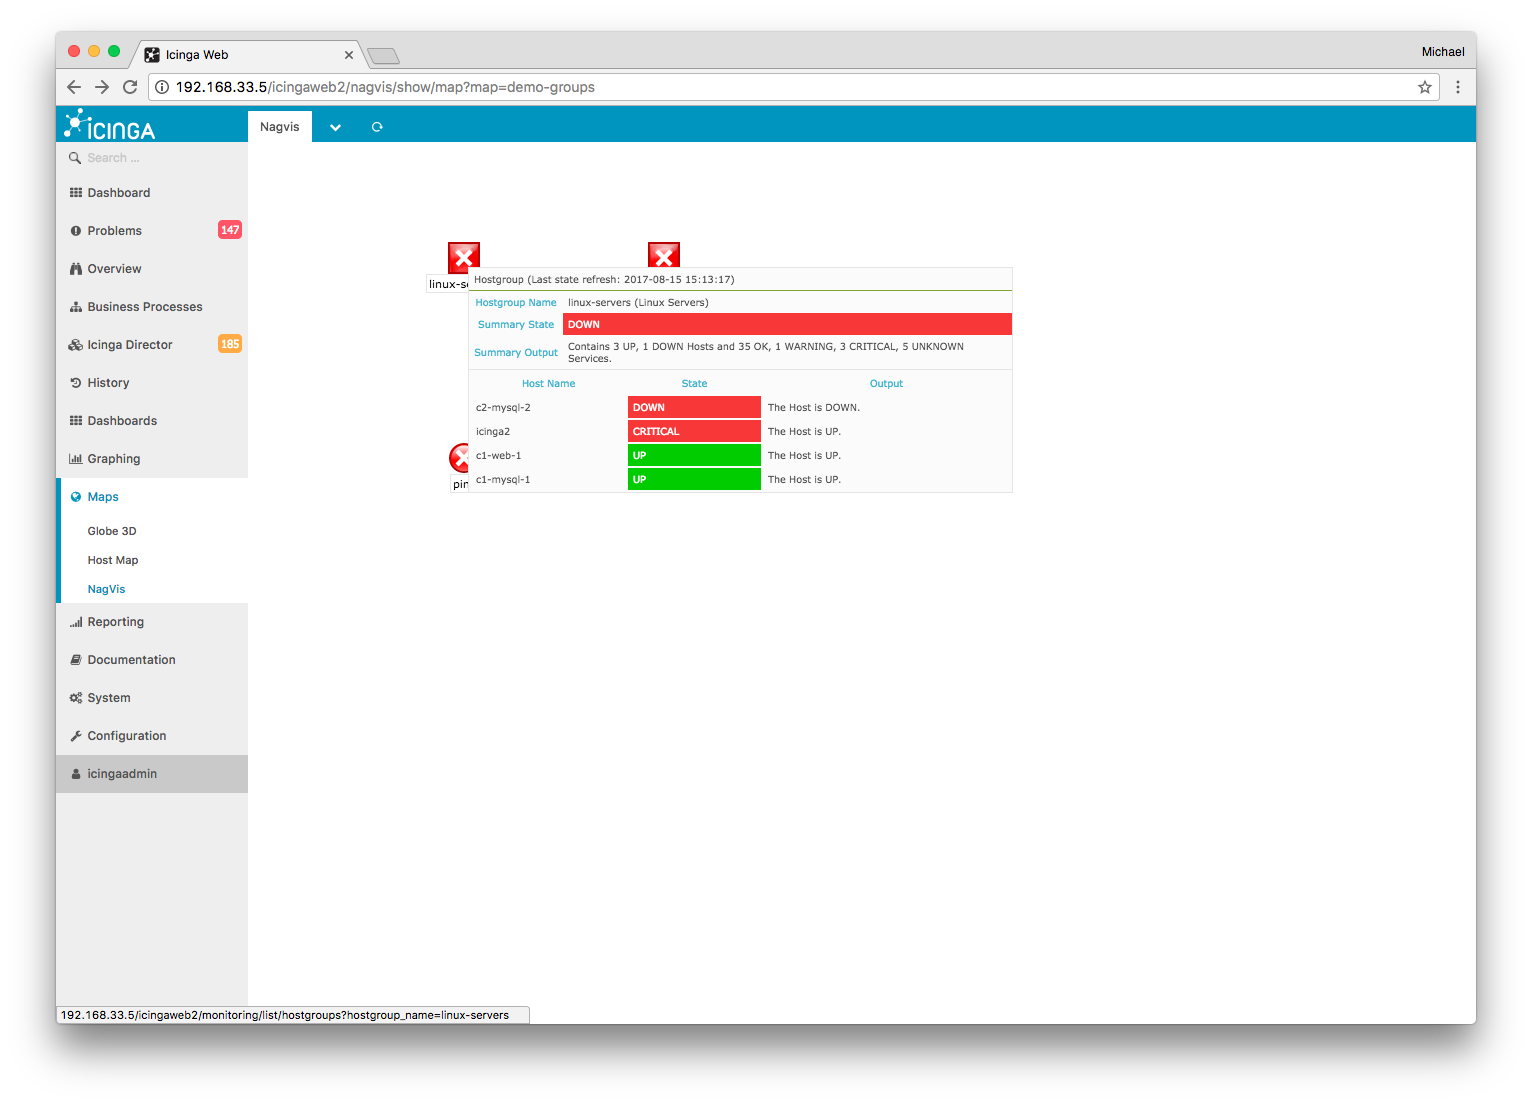This screenshot has width=1532, height=1104.
Task: Click the Problems exclamation icon
Action: pyautogui.click(x=76, y=231)
